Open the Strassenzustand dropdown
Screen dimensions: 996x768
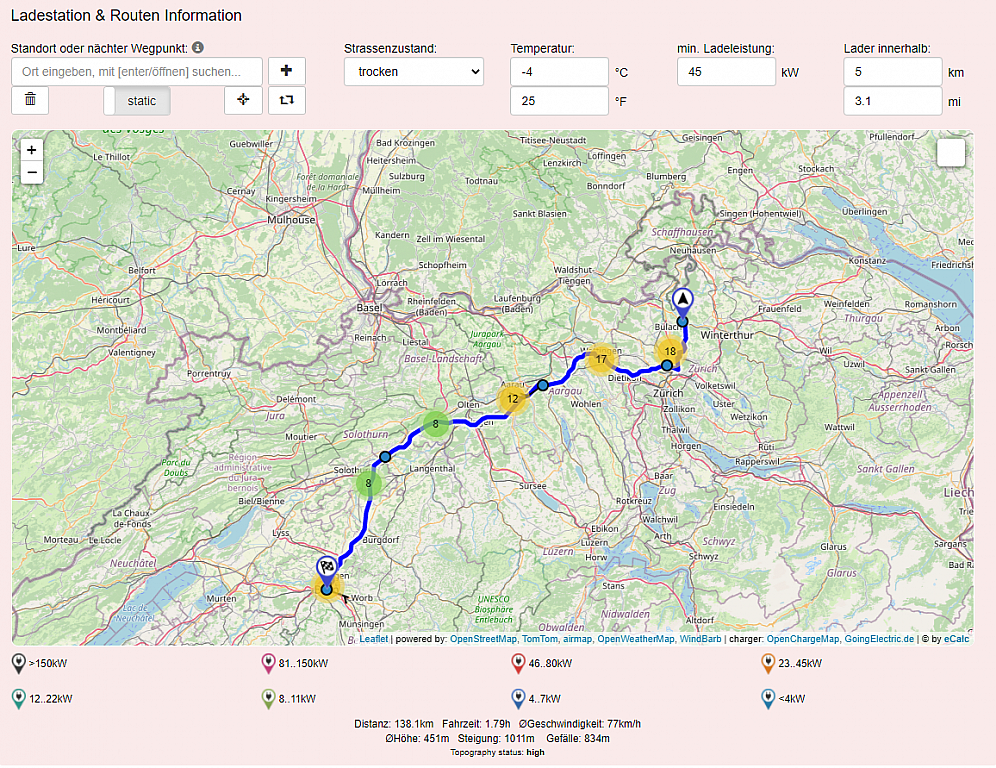tap(413, 72)
